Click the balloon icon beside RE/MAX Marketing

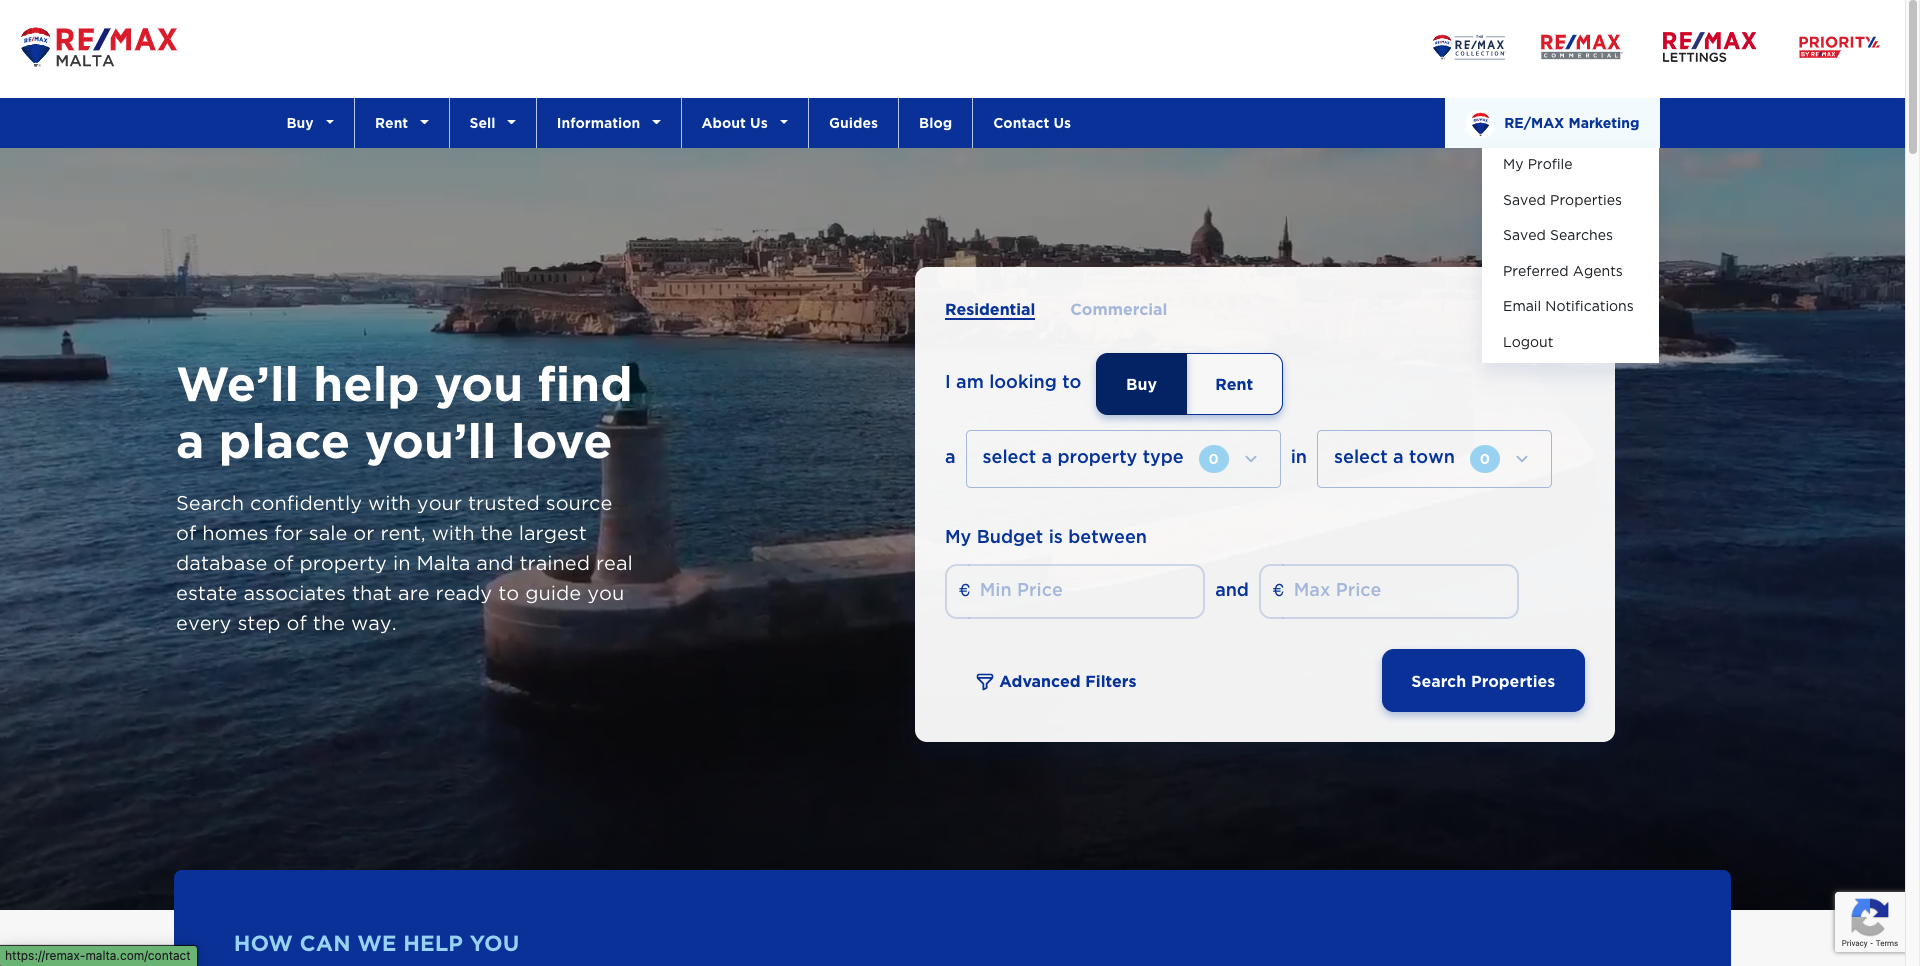click(x=1480, y=123)
